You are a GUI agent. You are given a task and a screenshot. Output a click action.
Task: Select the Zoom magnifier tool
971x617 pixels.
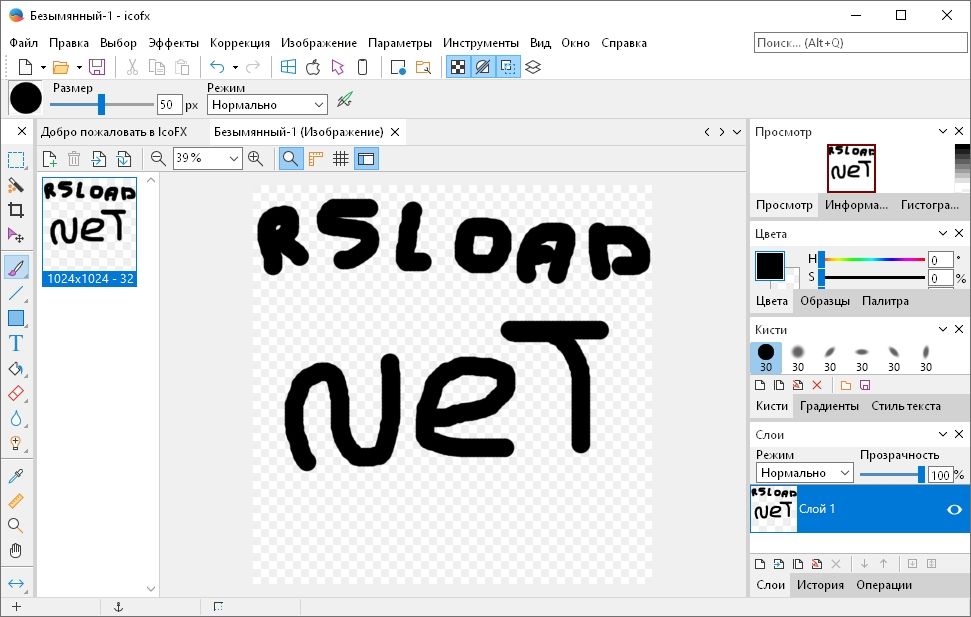point(16,525)
